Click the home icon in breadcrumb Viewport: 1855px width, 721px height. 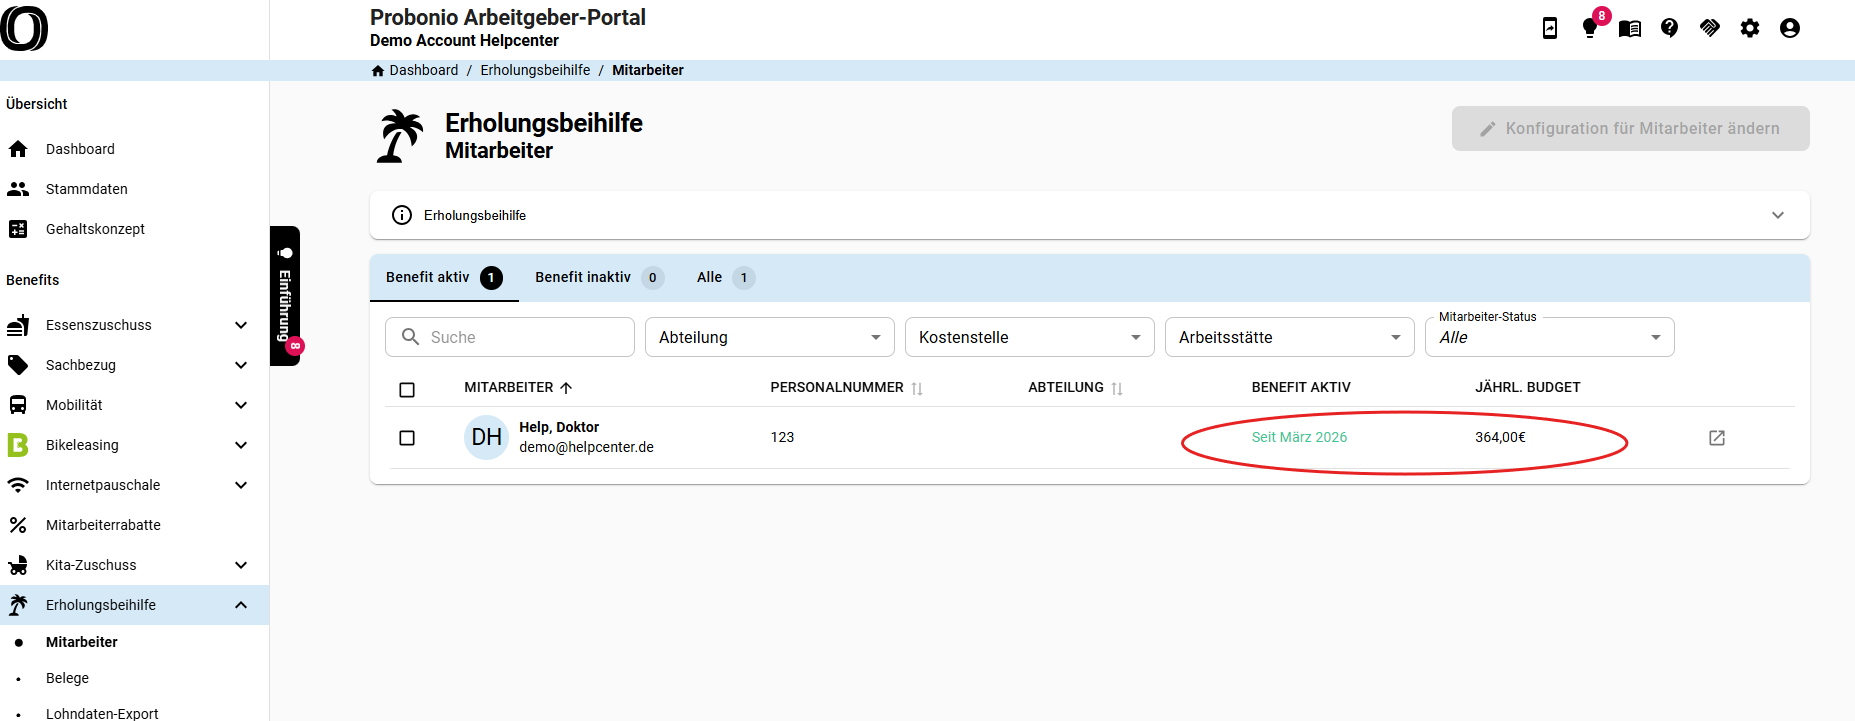click(378, 70)
